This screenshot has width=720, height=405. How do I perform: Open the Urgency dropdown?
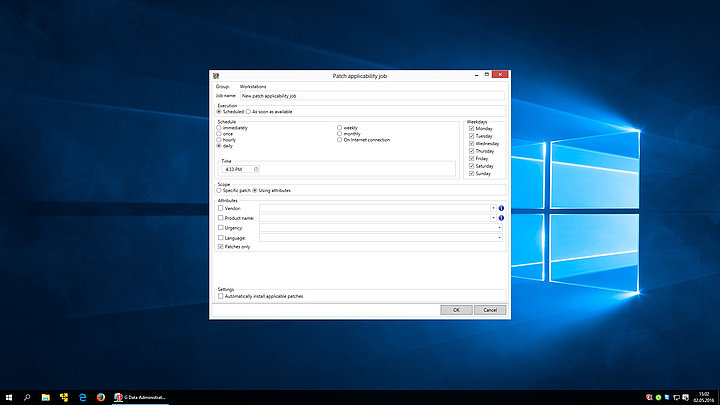(x=498, y=228)
